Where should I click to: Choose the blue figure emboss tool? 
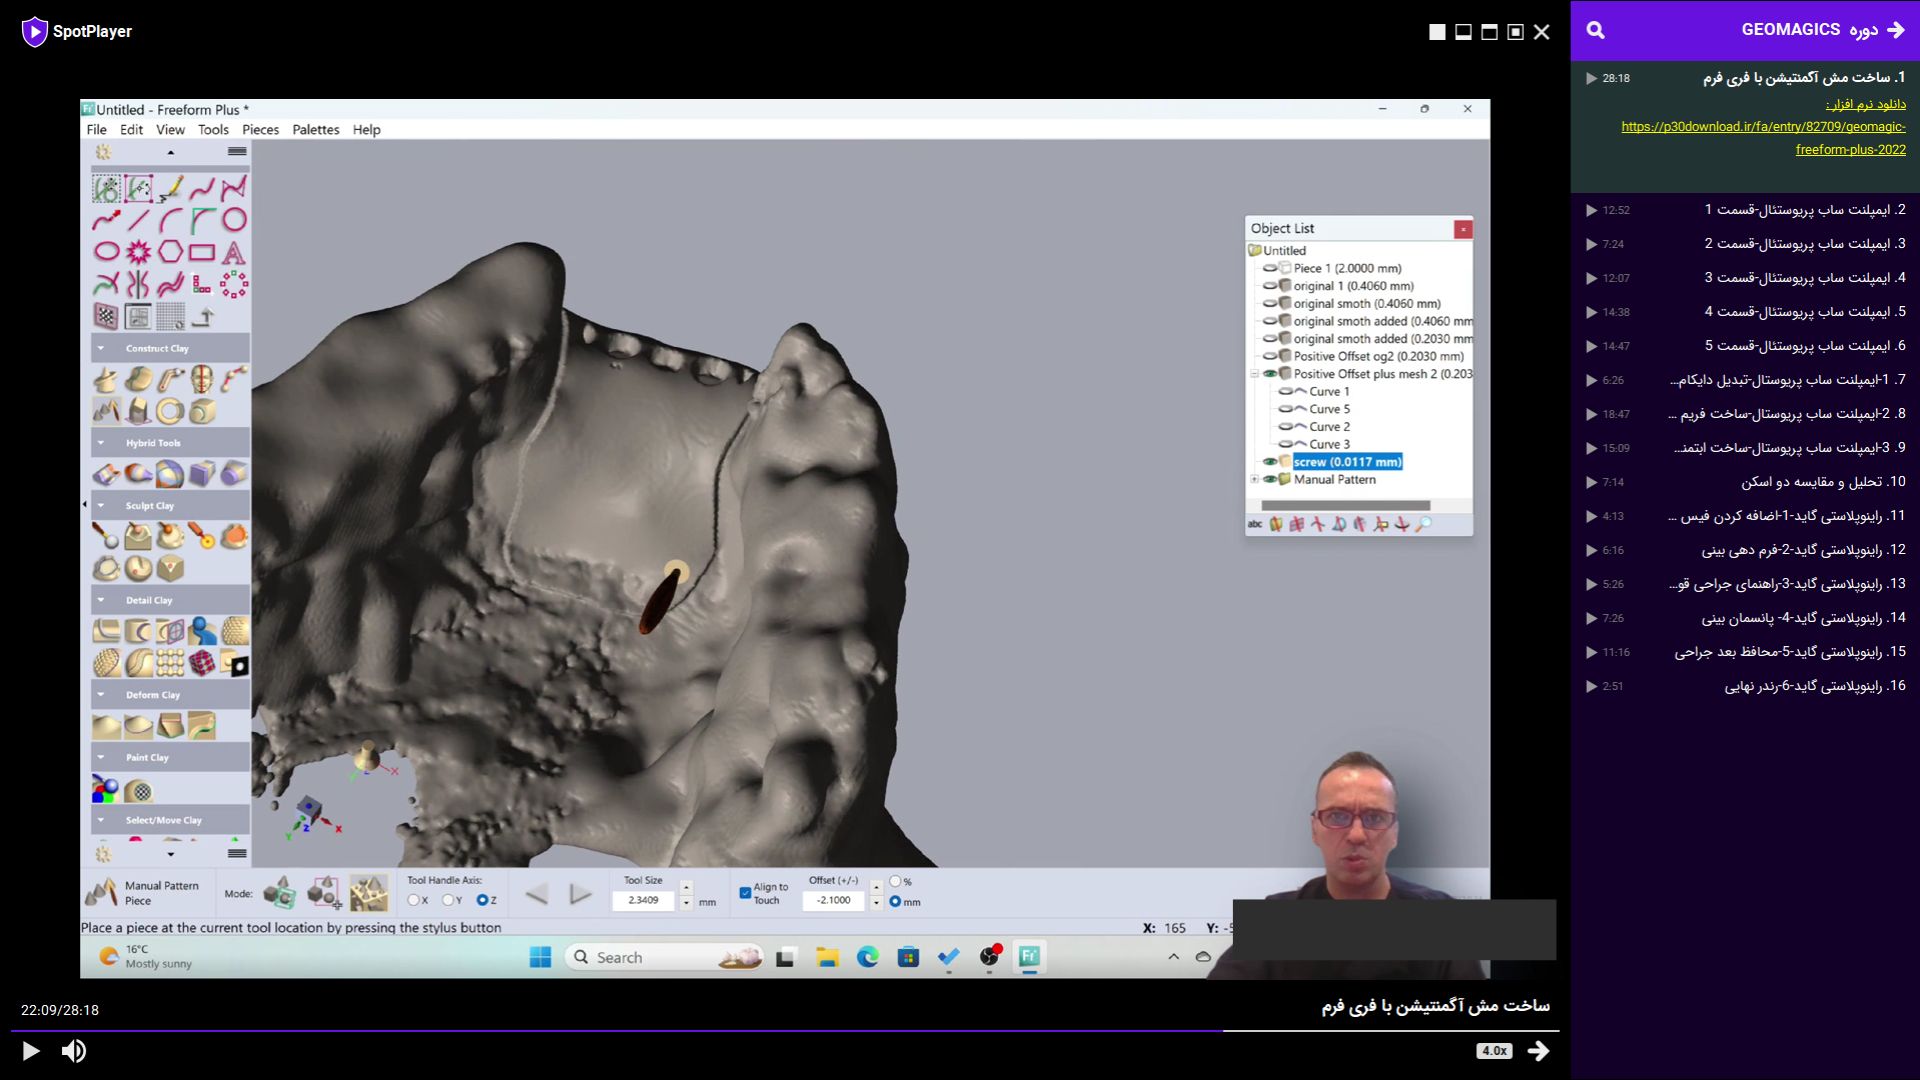(x=202, y=631)
